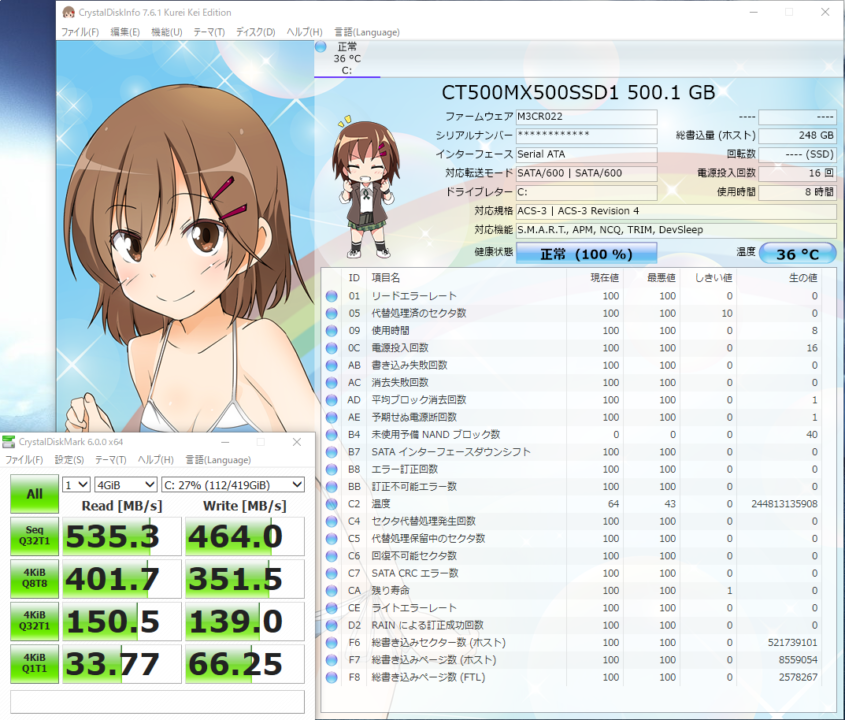Image resolution: width=845 pixels, height=720 pixels.
Task: Start the 4KiB Q32T1 benchmark
Action: [34, 621]
